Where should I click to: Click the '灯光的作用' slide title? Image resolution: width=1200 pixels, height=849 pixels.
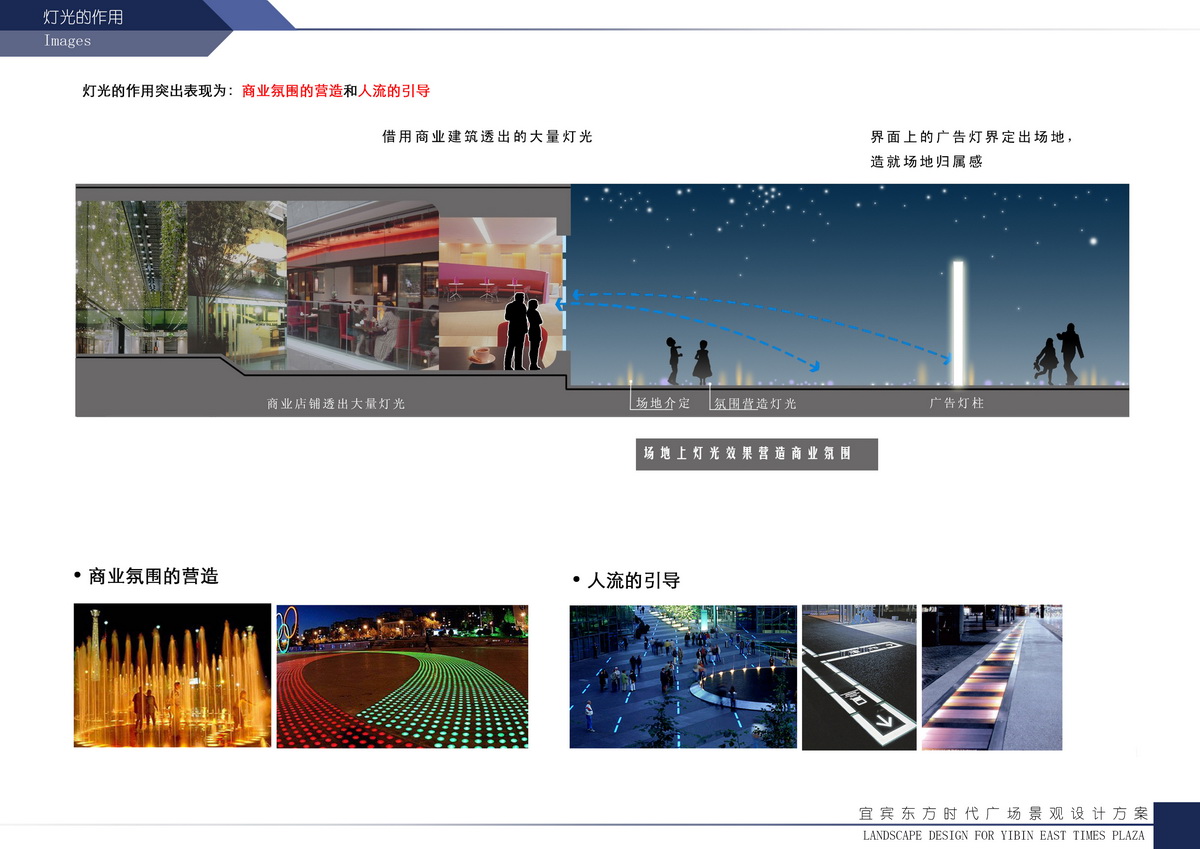click(84, 18)
